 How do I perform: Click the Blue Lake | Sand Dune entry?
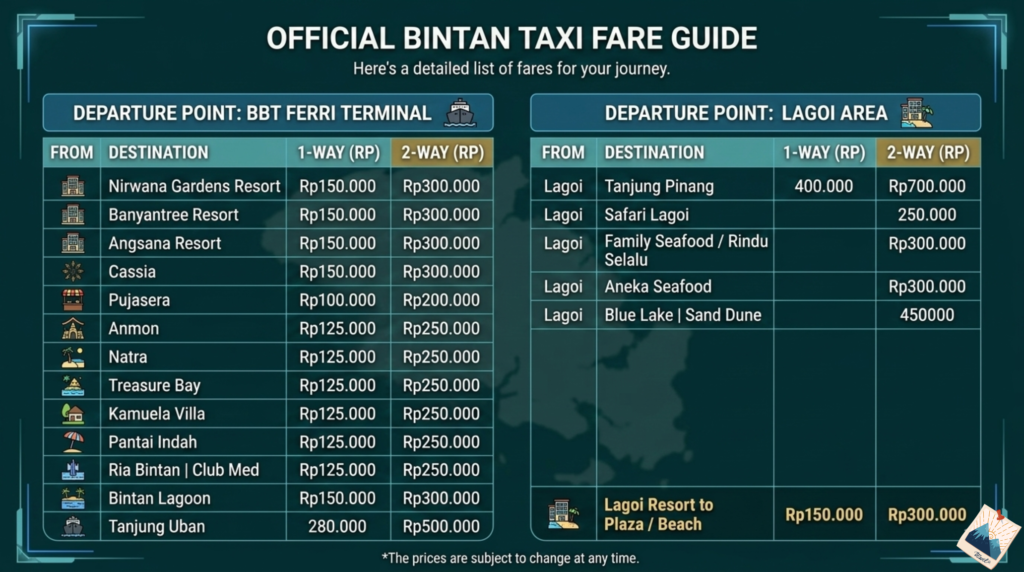pyautogui.click(x=682, y=315)
